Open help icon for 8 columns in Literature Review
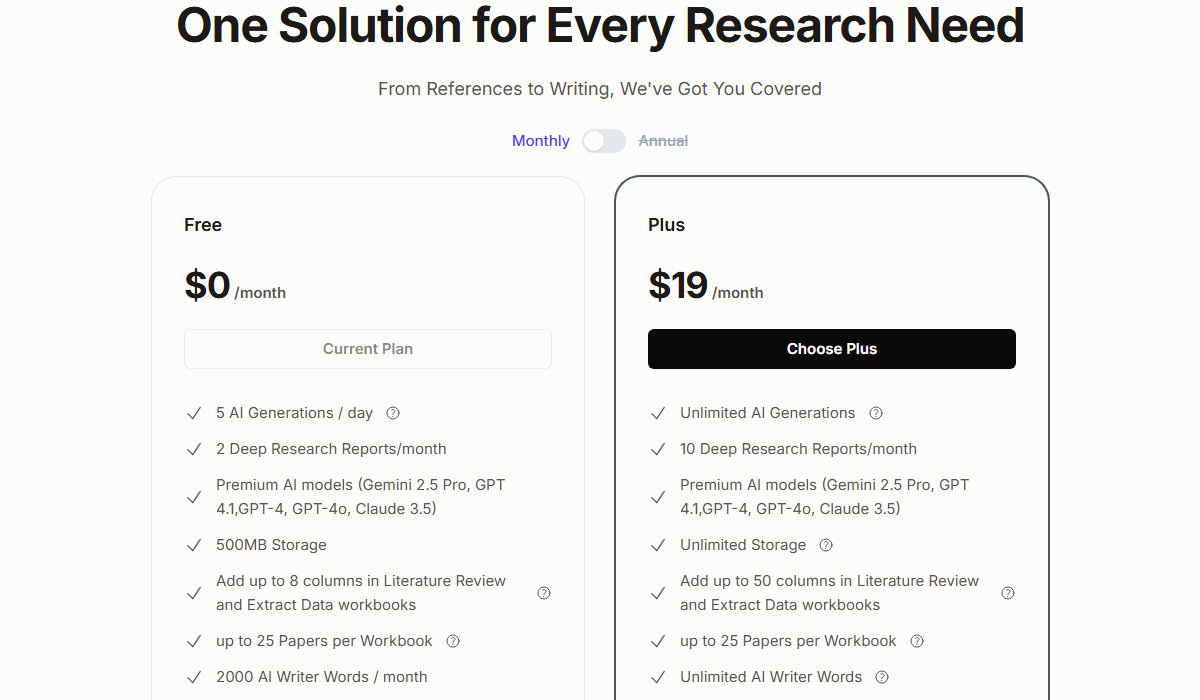This screenshot has width=1200, height=700. (x=544, y=593)
